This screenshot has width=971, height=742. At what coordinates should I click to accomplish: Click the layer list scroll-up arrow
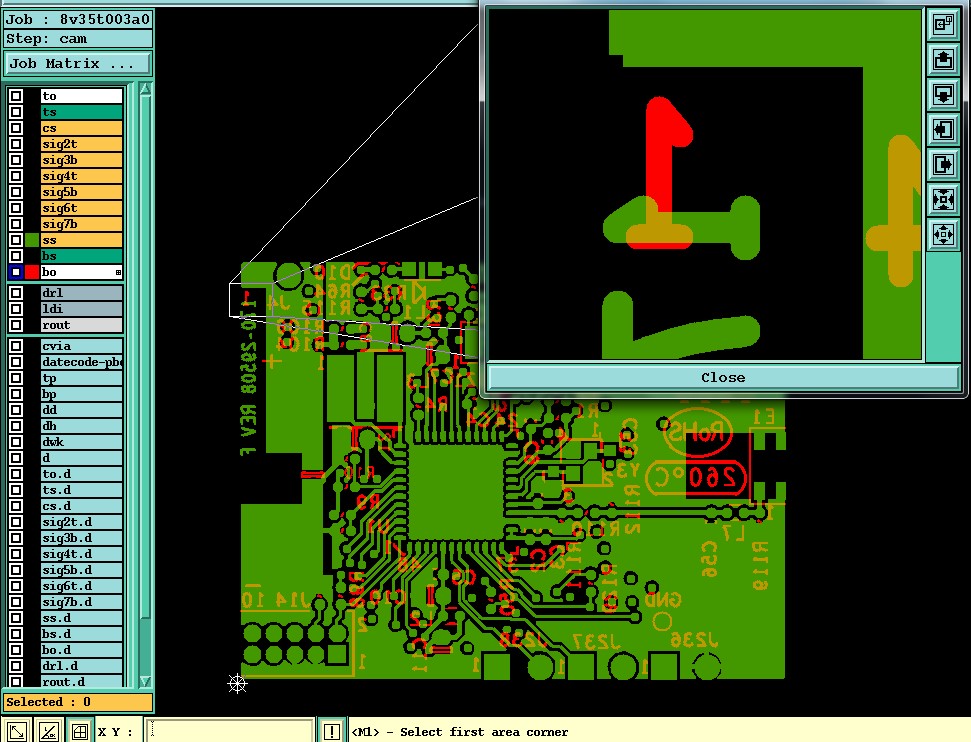[145, 89]
